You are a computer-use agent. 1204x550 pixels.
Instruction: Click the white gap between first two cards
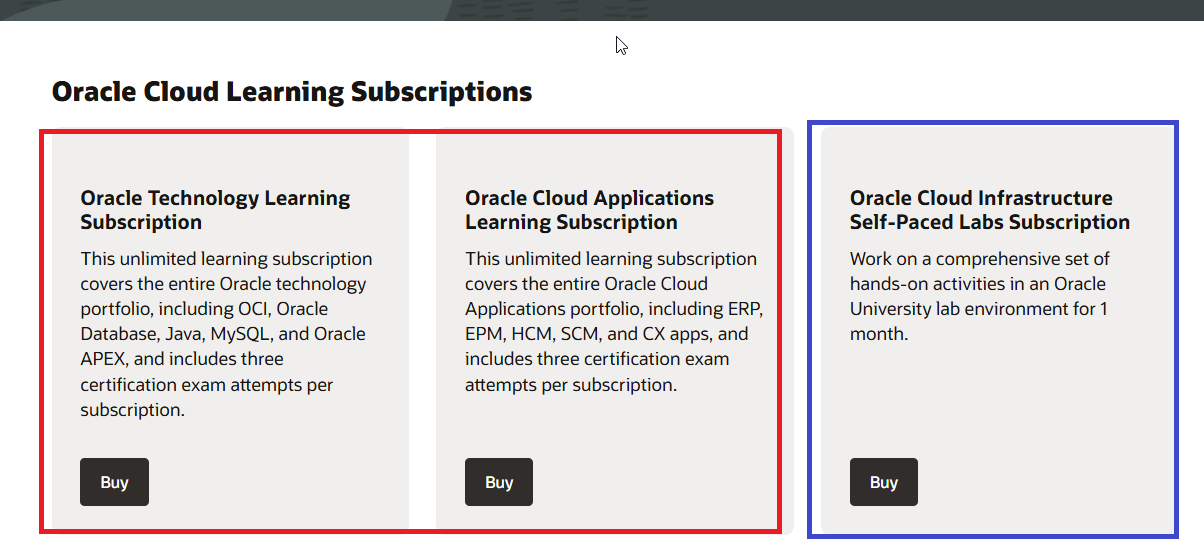click(422, 330)
